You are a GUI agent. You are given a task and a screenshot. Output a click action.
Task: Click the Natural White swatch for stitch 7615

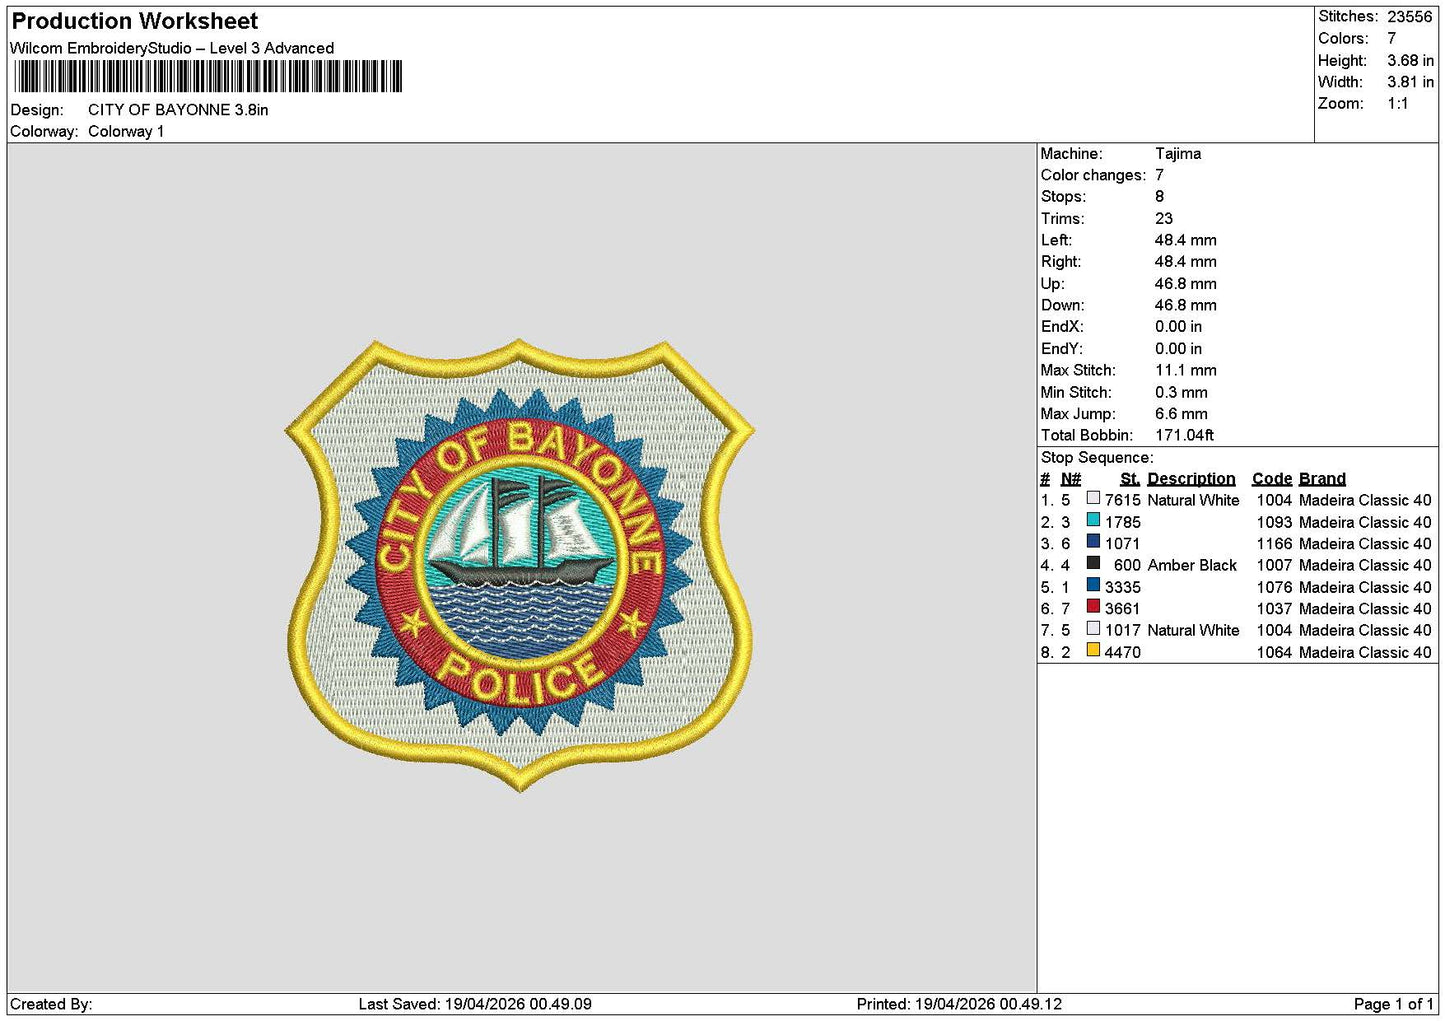[1093, 499]
